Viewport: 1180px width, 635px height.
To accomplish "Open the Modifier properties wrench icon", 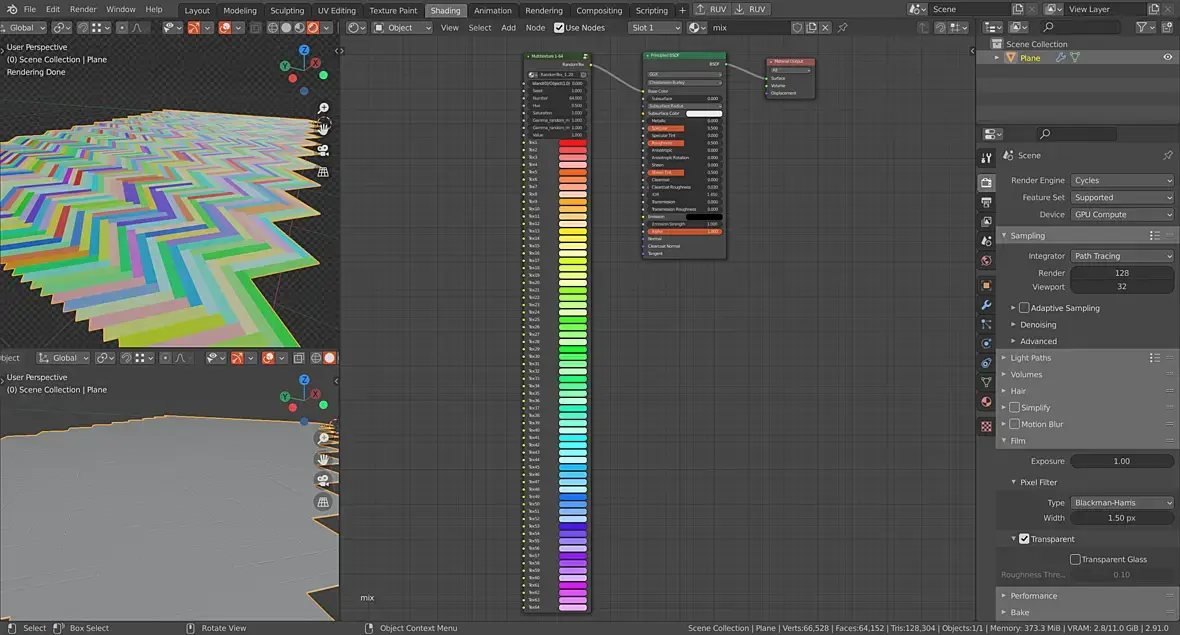I will point(986,304).
